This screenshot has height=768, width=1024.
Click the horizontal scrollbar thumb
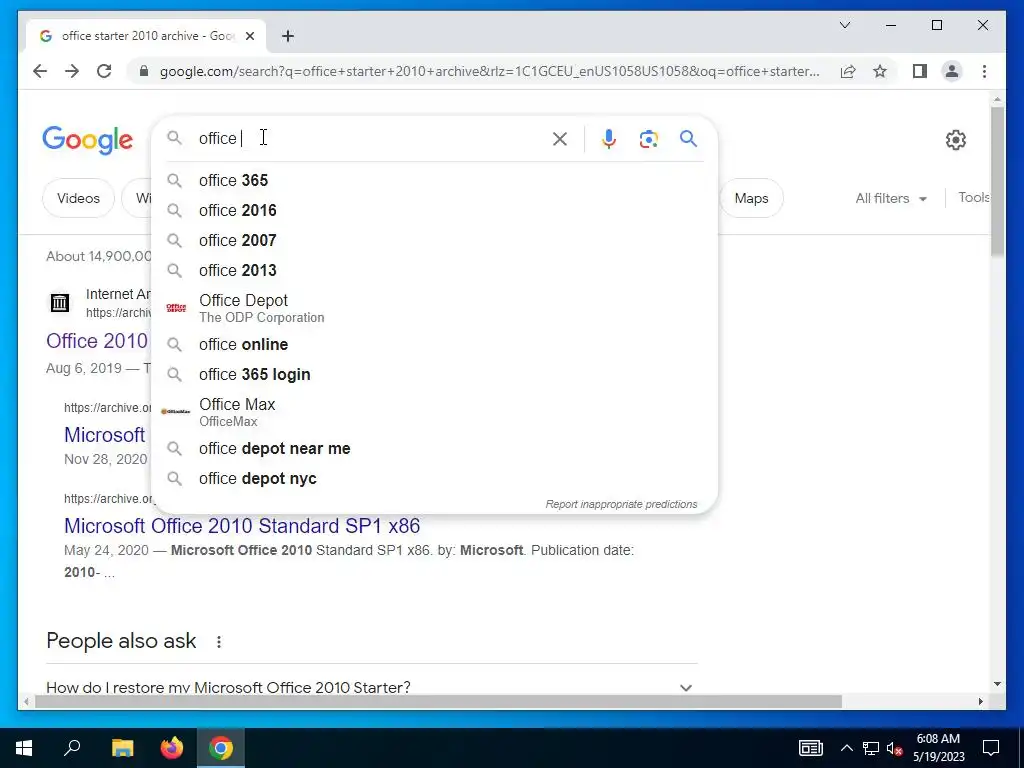click(x=438, y=701)
